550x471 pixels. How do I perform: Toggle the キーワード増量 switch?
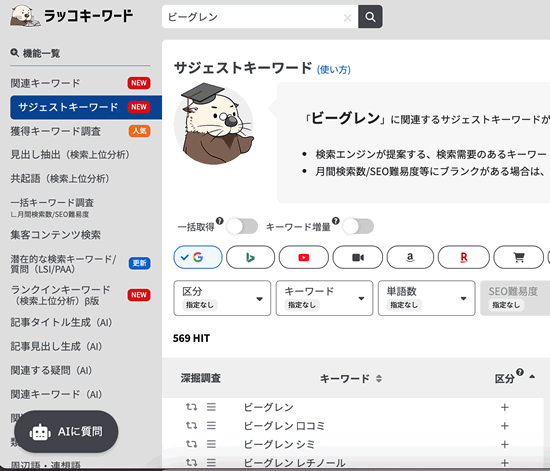click(x=358, y=226)
